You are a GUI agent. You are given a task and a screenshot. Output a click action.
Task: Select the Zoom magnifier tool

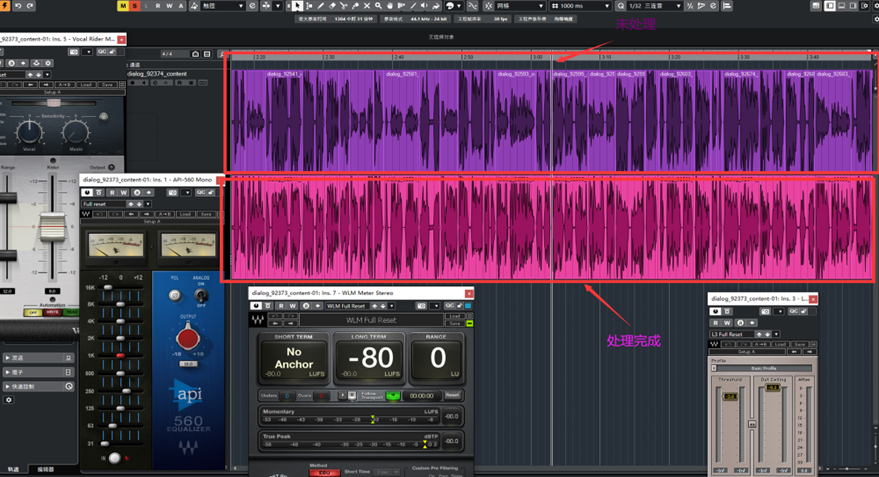(378, 6)
